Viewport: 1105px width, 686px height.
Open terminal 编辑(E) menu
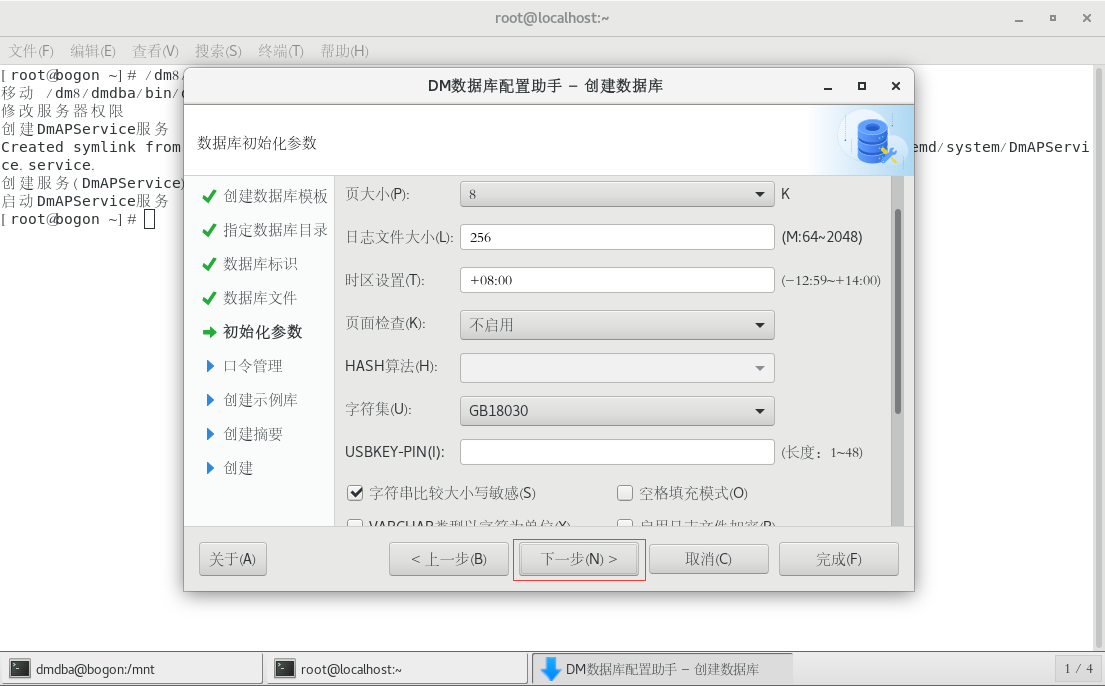(93, 51)
